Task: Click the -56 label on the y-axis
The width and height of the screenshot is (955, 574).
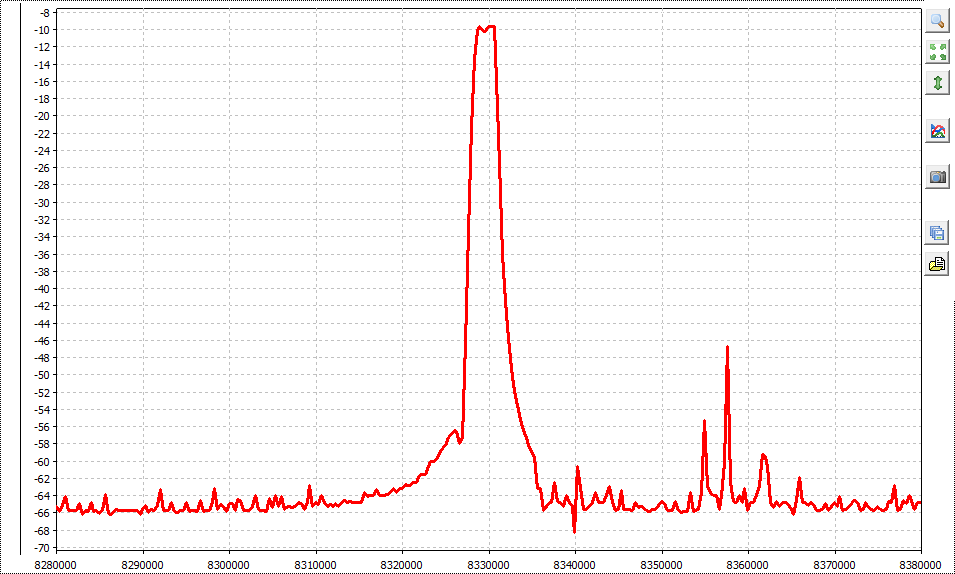Action: [42, 427]
